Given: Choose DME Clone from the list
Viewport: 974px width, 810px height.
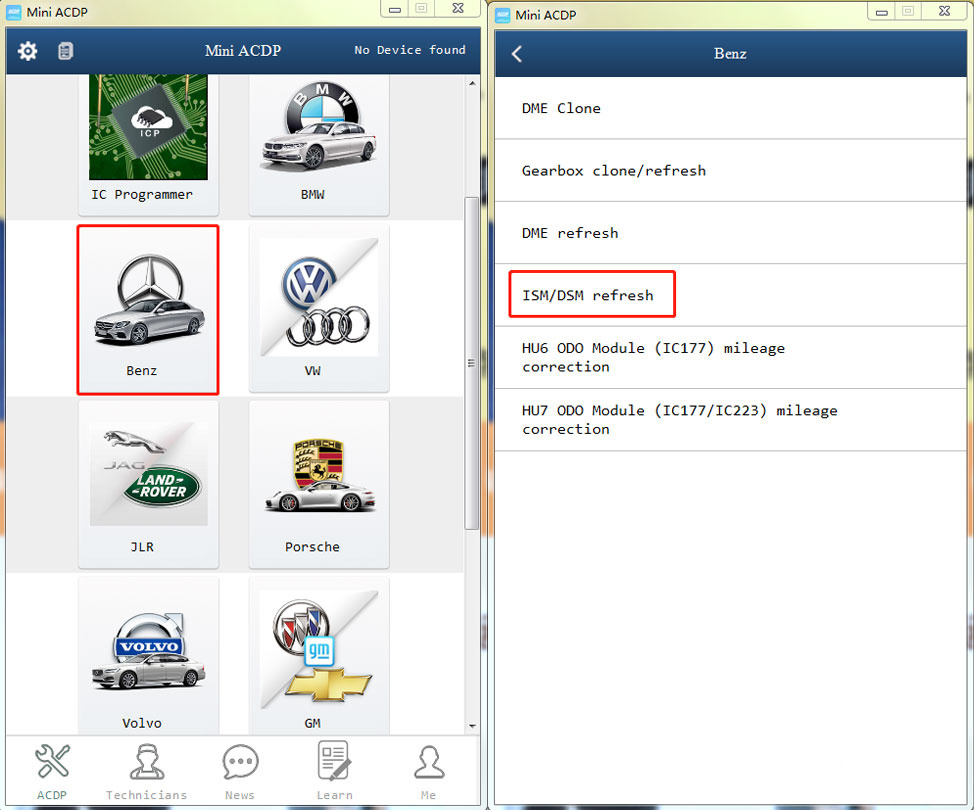Looking at the screenshot, I should 561,108.
